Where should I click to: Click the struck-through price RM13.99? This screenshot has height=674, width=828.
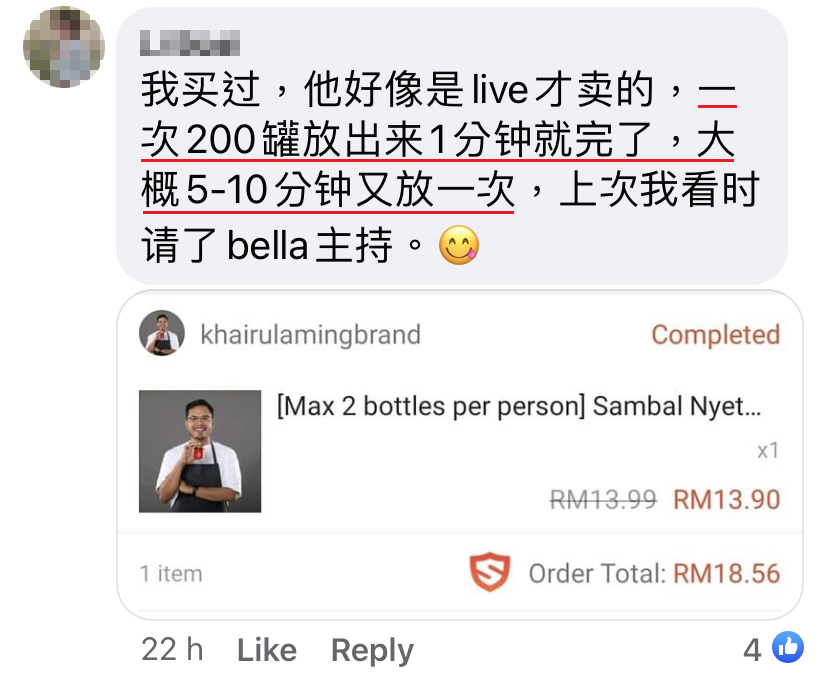[x=603, y=500]
